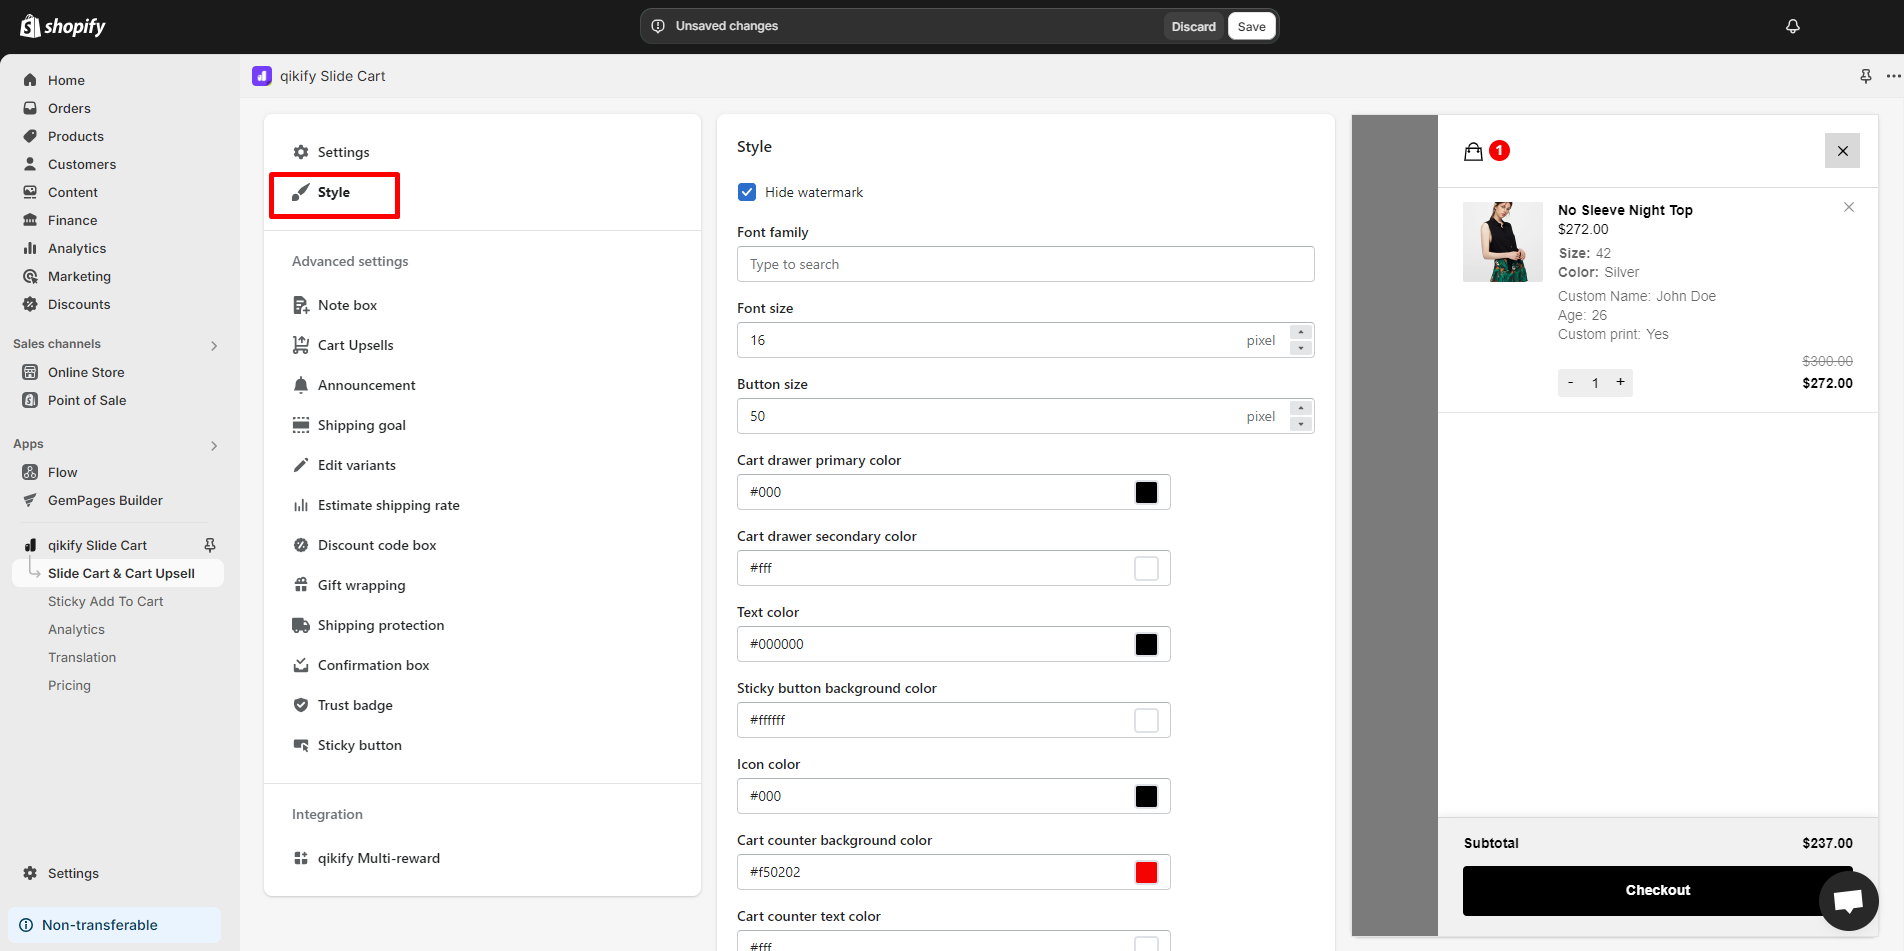Image resolution: width=1904 pixels, height=951 pixels.
Task: Open the Font family search dropdown
Action: pyautogui.click(x=1024, y=264)
